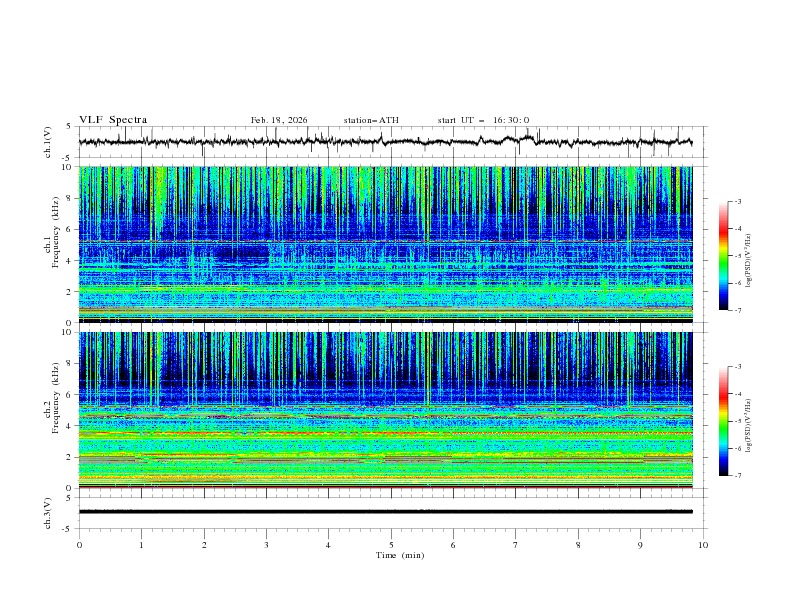Click the "8" kHz tick on ch.1 frequency axis
Image resolution: width=792 pixels, height=612 pixels.
coord(70,198)
